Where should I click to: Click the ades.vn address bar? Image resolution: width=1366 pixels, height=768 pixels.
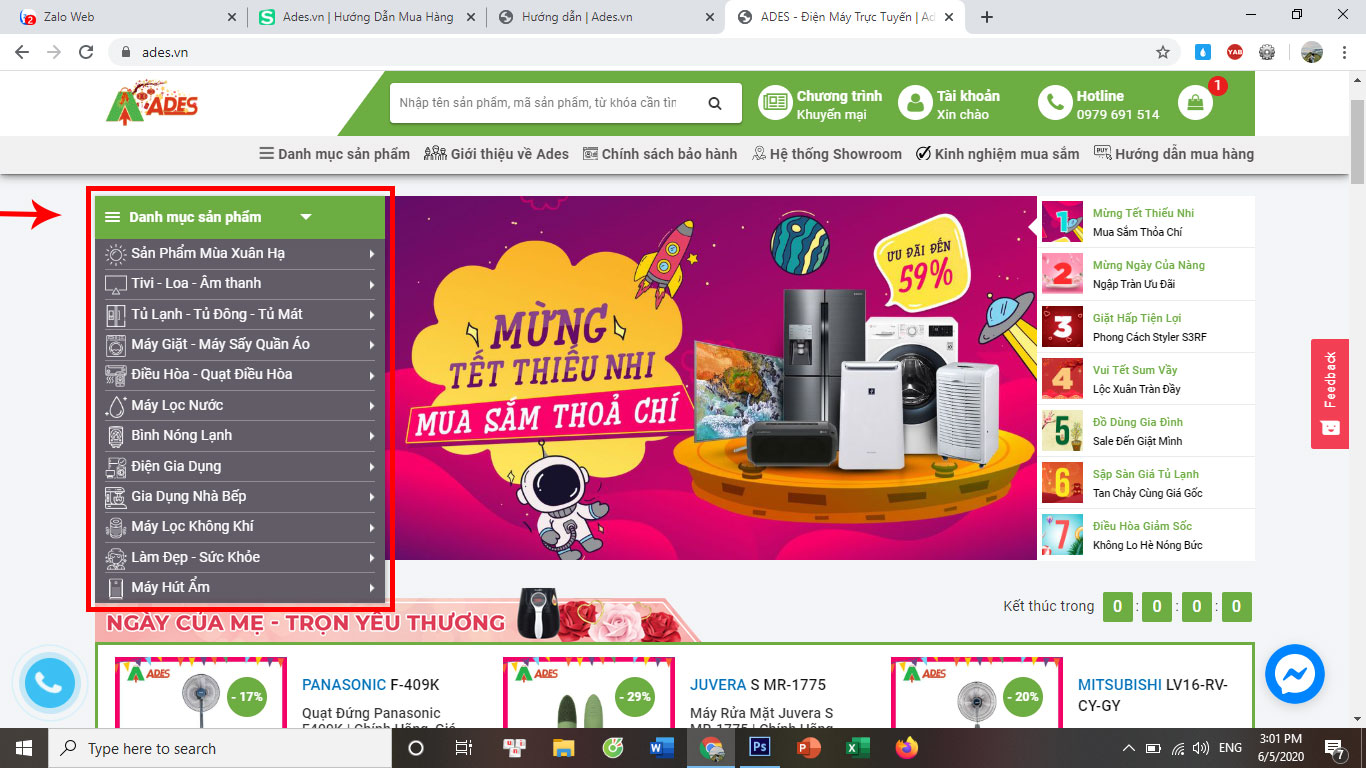640,52
